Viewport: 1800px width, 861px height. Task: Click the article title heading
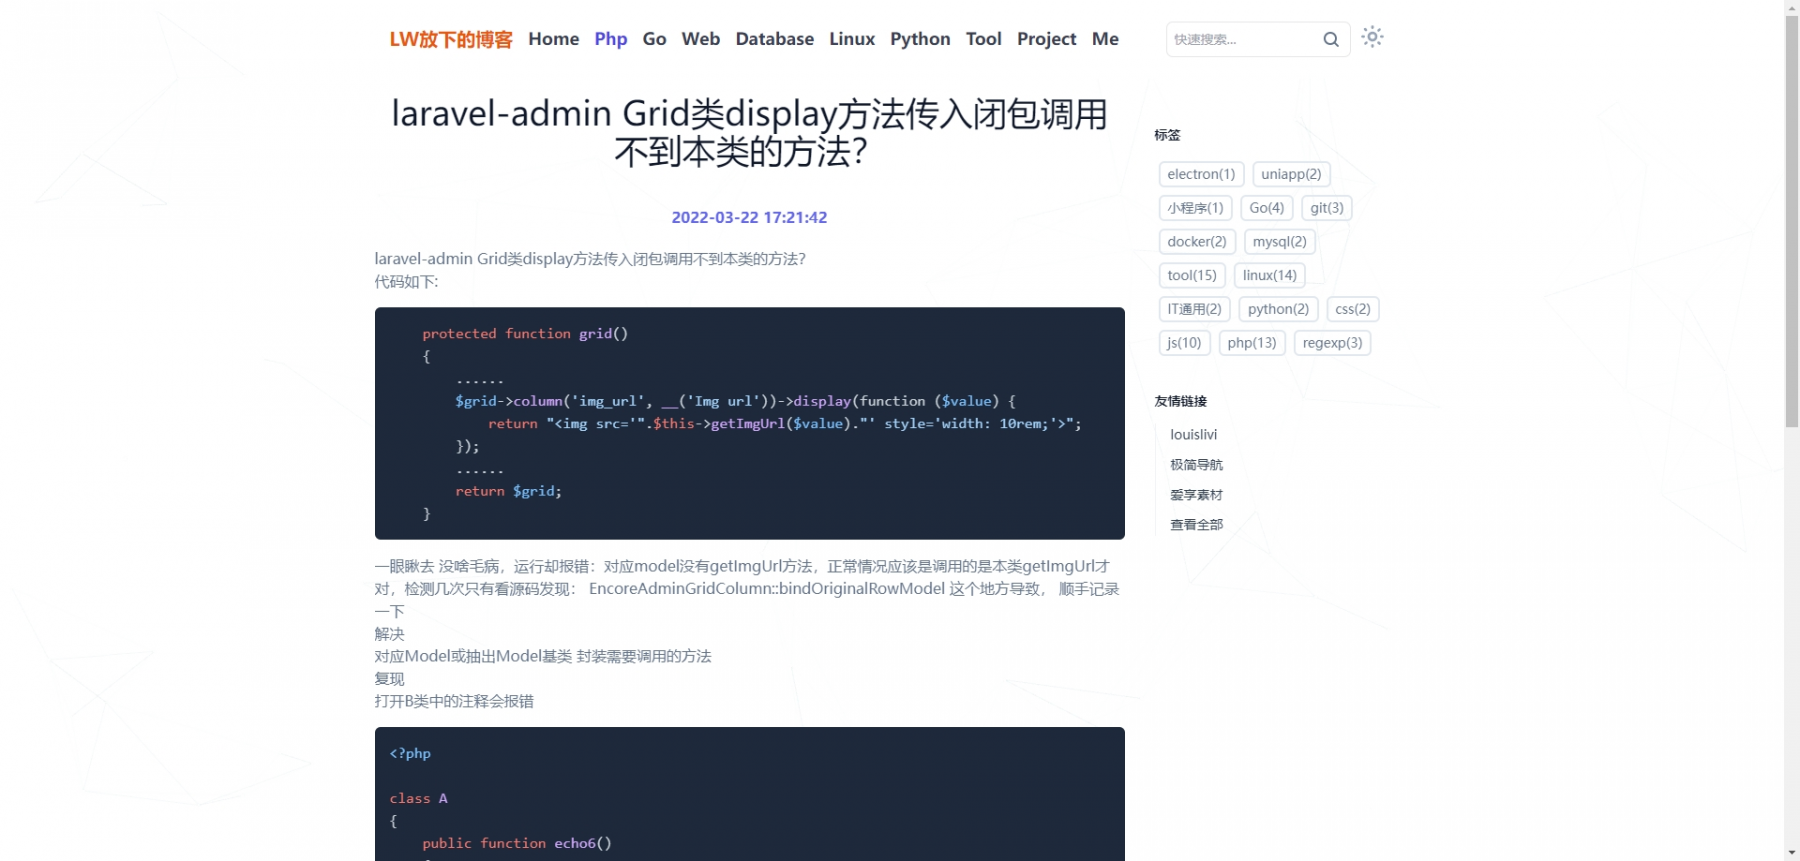749,132
